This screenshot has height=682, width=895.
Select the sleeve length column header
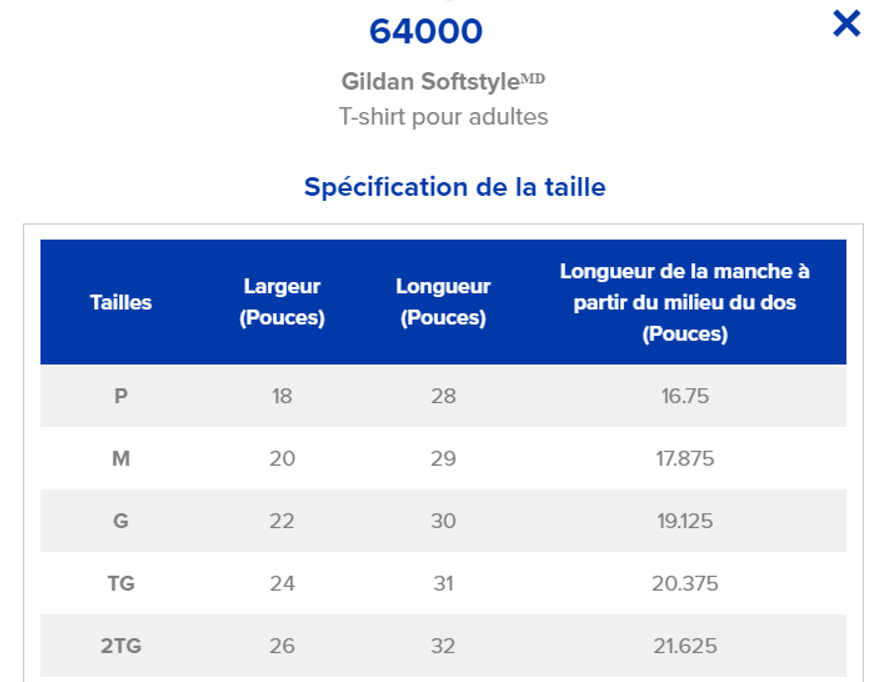pos(684,302)
